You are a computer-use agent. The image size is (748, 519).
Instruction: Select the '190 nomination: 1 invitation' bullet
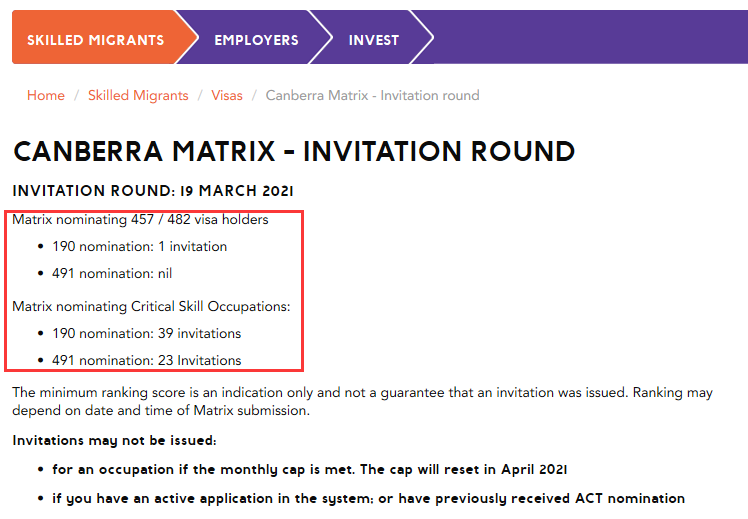[140, 246]
